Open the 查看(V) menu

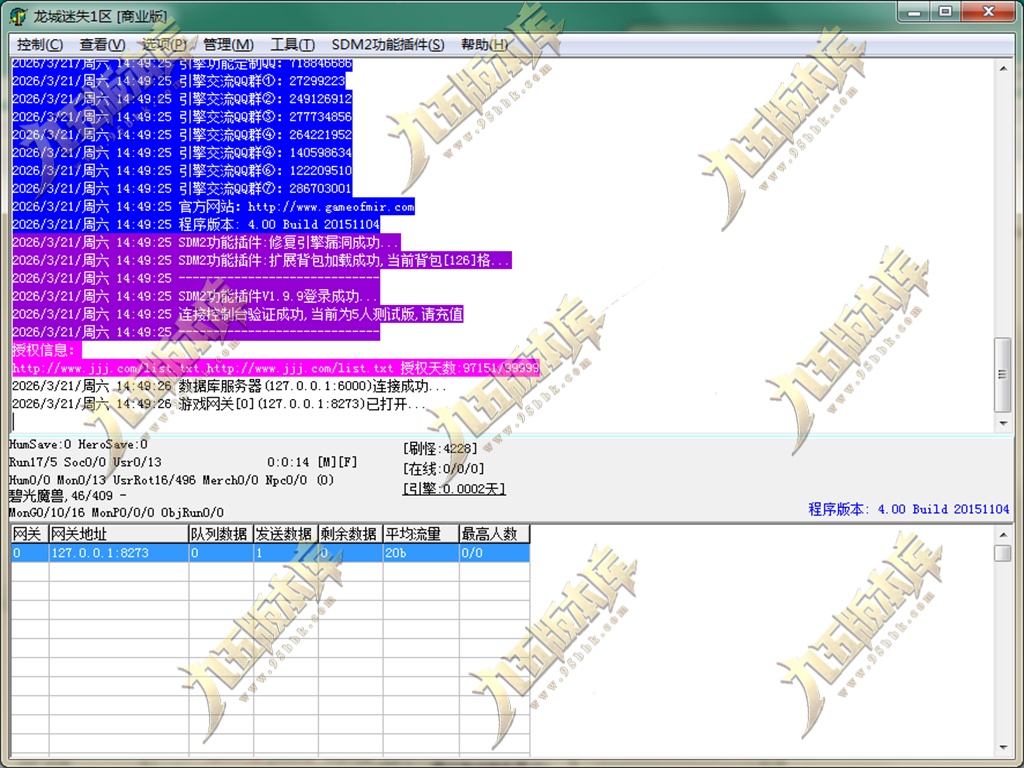tap(102, 44)
